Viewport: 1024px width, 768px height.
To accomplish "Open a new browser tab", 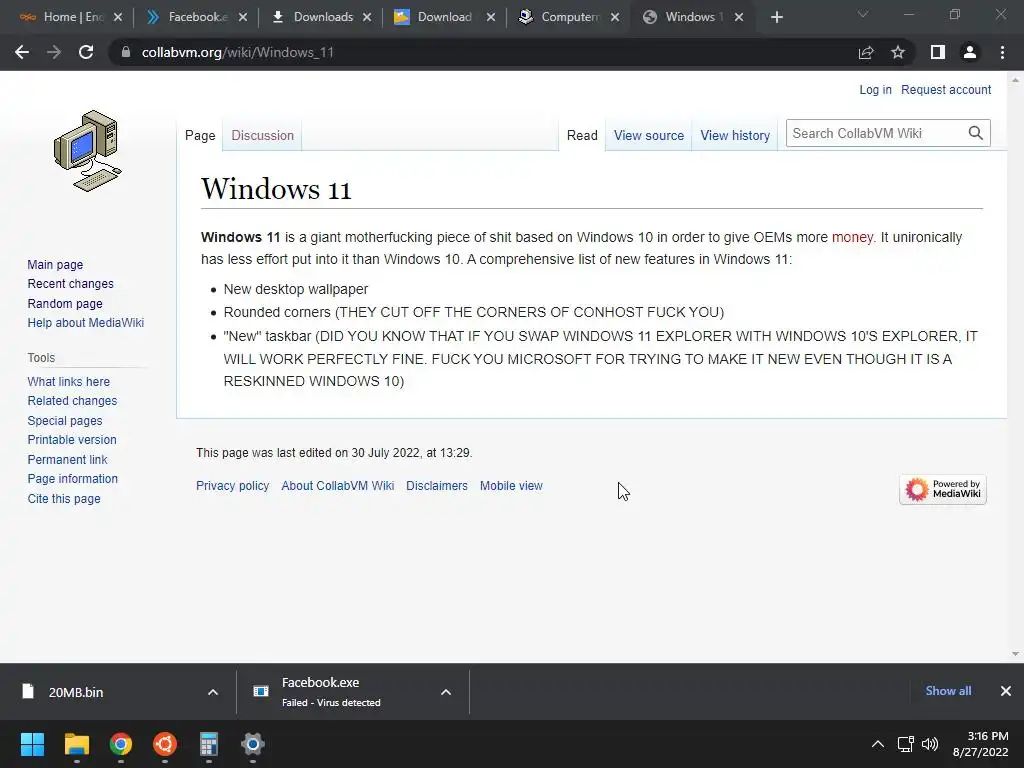I will pos(776,18).
